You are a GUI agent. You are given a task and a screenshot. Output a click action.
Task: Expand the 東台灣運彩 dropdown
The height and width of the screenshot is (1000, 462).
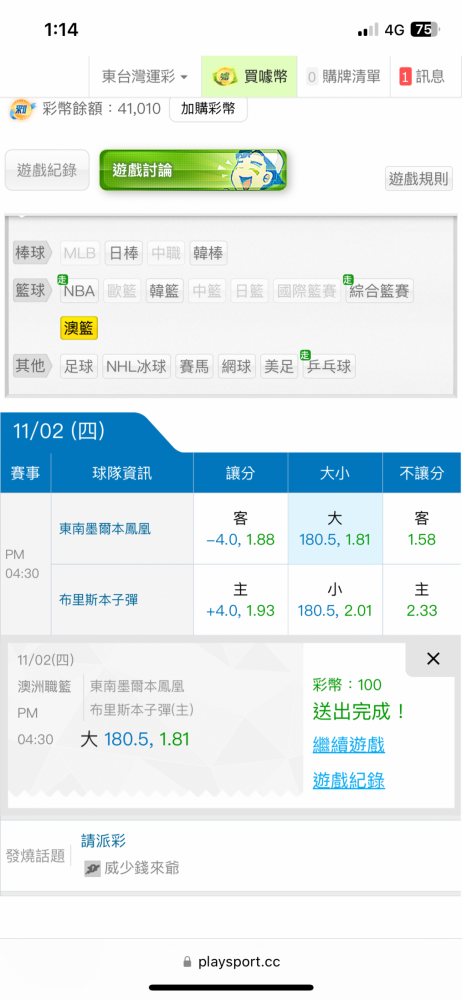coord(145,77)
